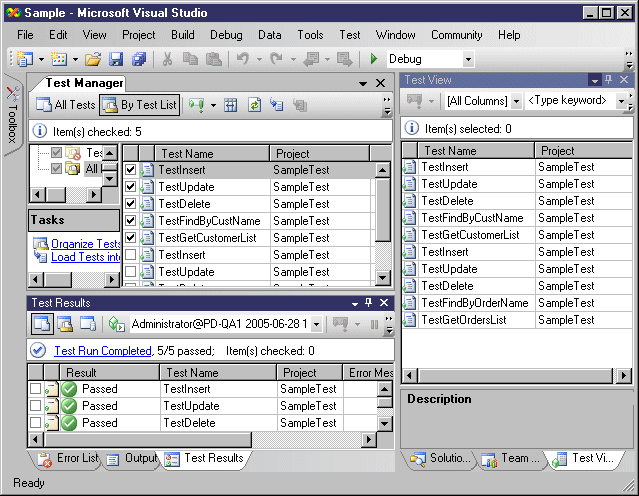This screenshot has height=496, width=639.
Task: Click the Load Tests into link
Action: point(86,257)
